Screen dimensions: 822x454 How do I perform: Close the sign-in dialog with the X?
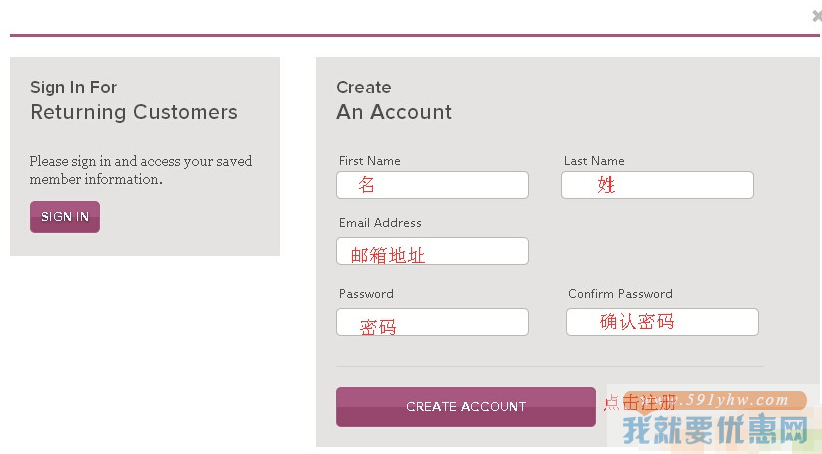(817, 16)
